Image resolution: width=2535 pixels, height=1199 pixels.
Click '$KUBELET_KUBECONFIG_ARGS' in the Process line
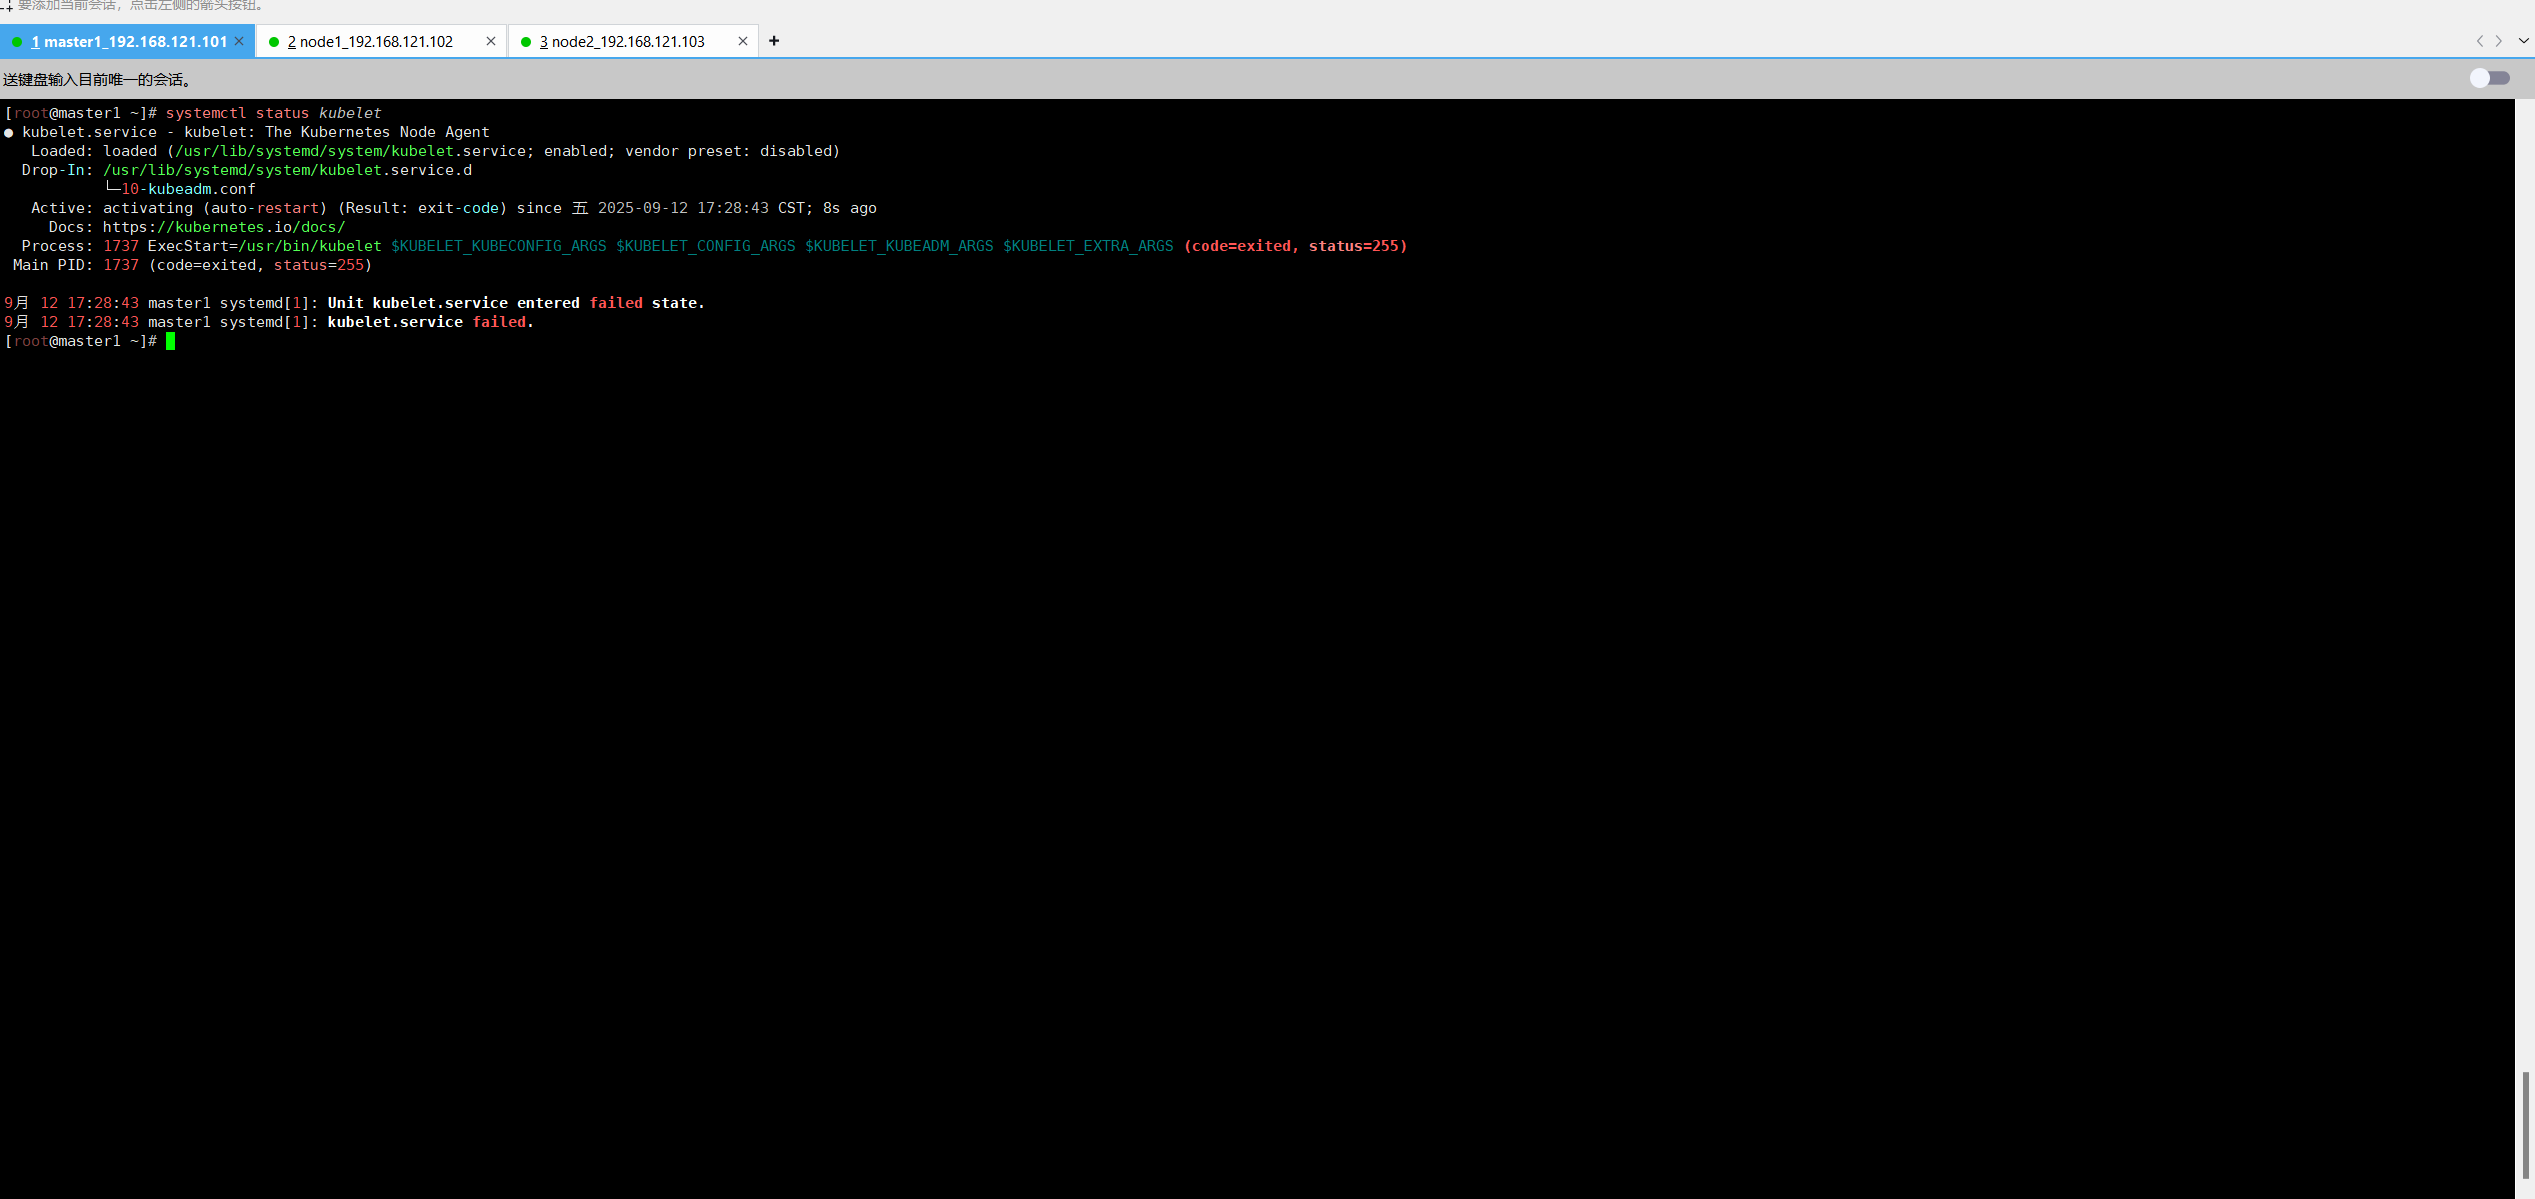click(499, 246)
